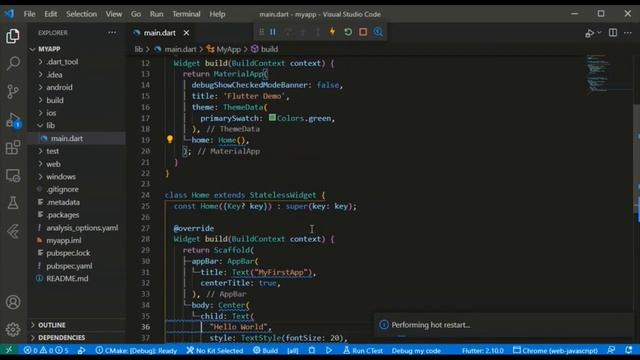Open the File menu

(x=29, y=14)
